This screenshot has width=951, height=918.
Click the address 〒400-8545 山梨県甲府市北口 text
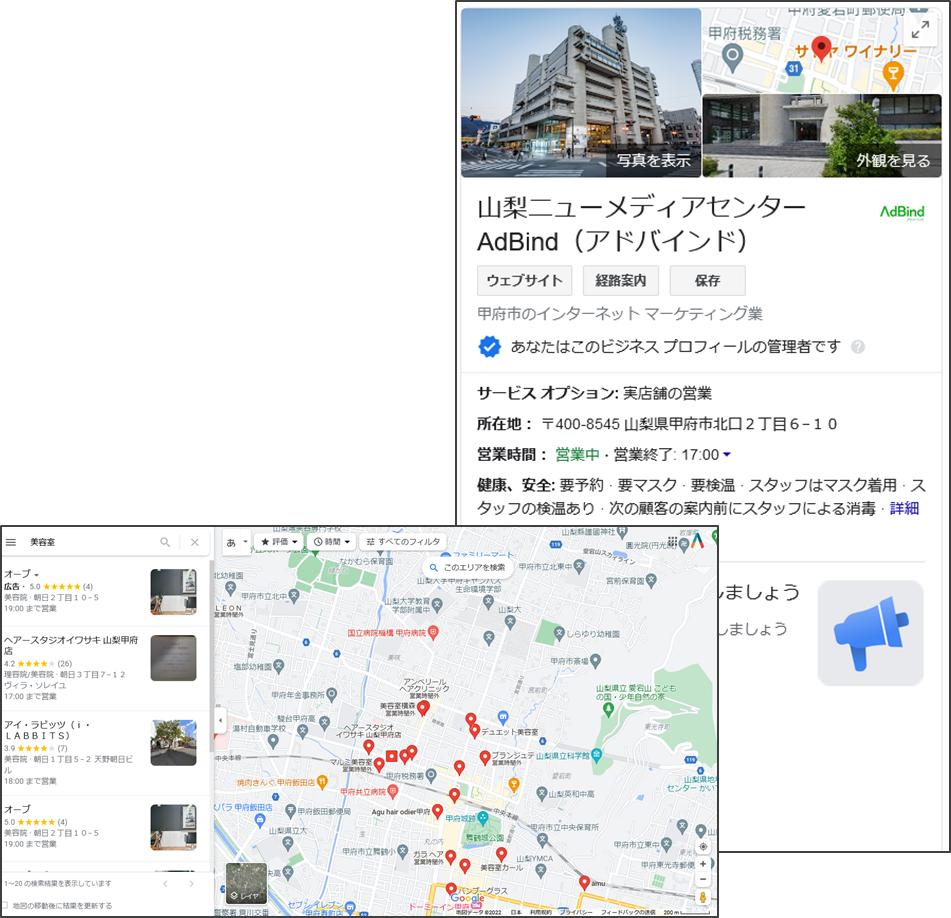tap(689, 424)
